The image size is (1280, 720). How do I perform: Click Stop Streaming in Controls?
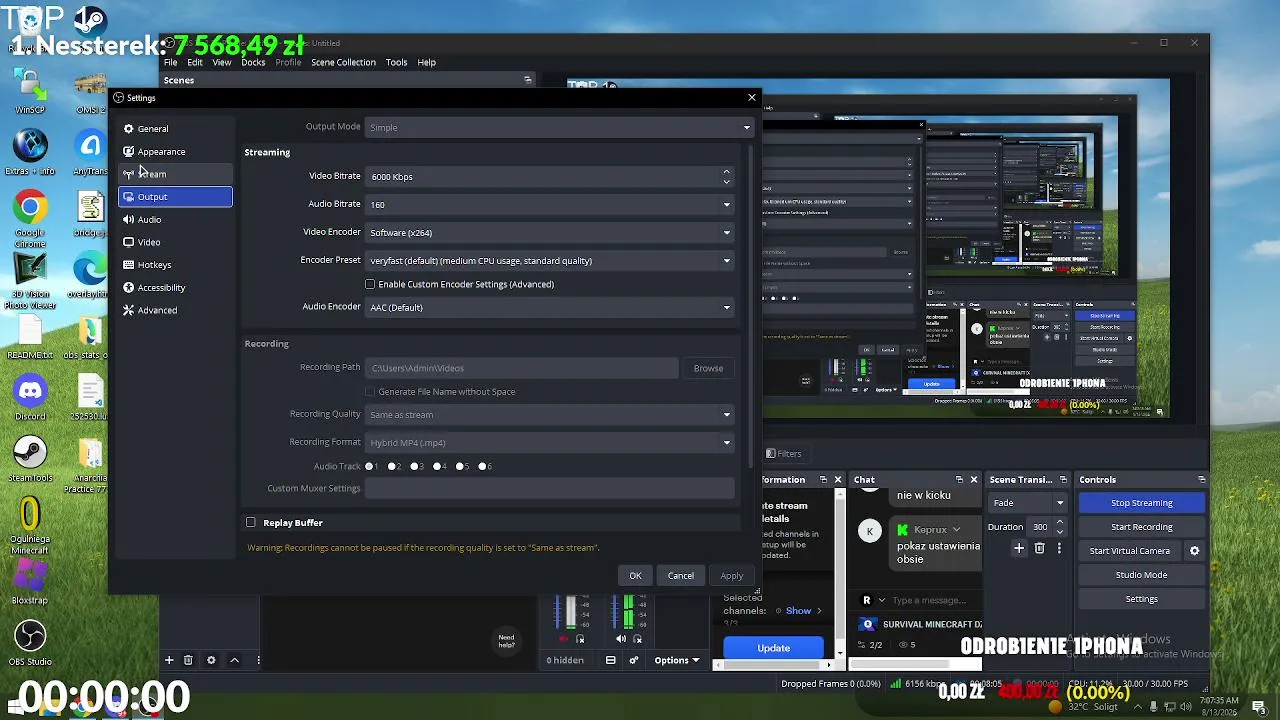click(1142, 503)
